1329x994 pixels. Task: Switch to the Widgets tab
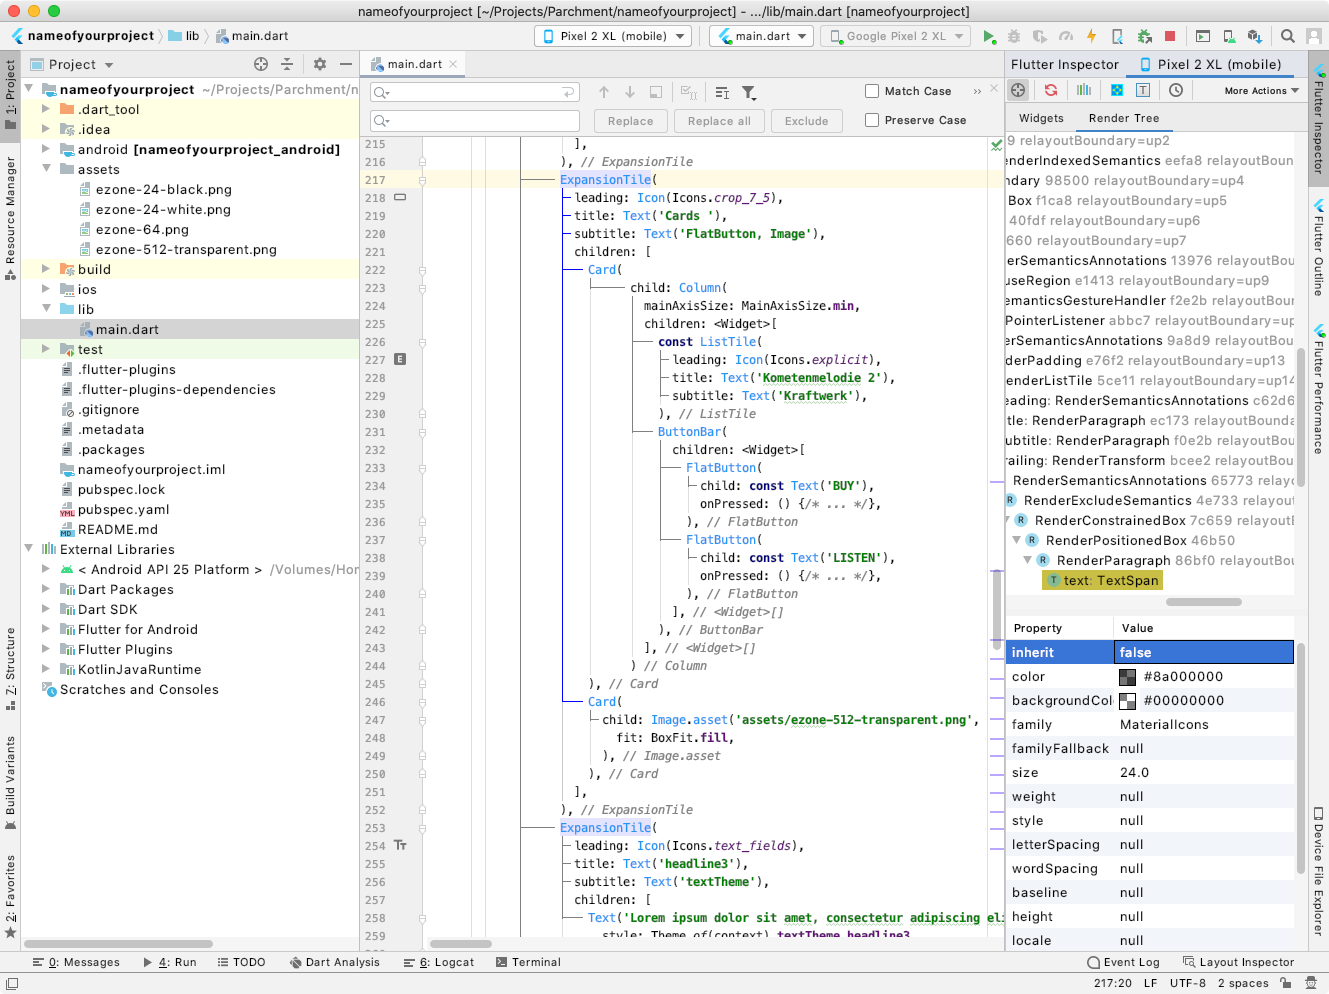[1040, 117]
